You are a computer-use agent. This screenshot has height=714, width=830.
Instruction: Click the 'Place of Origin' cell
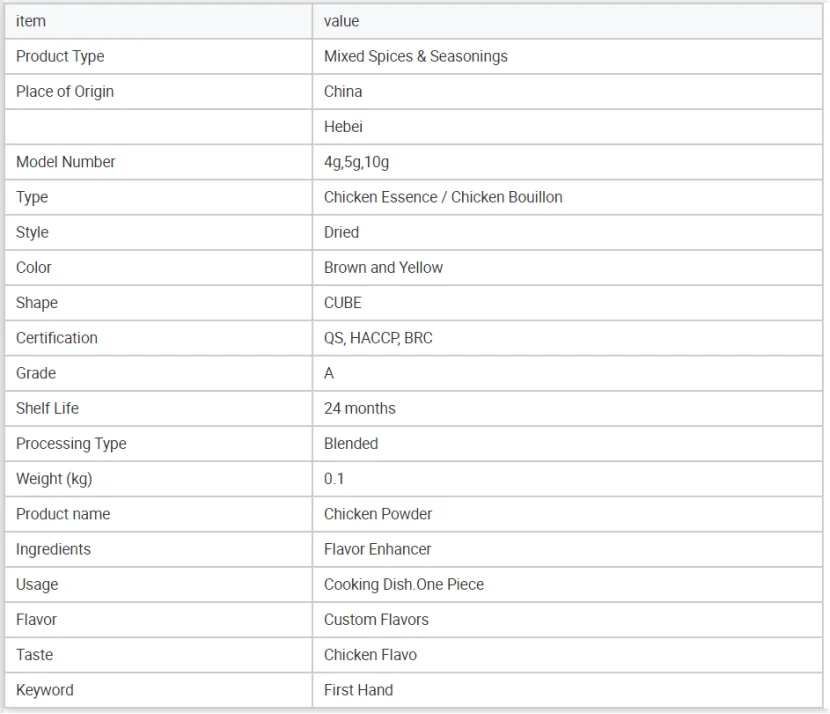(65, 91)
